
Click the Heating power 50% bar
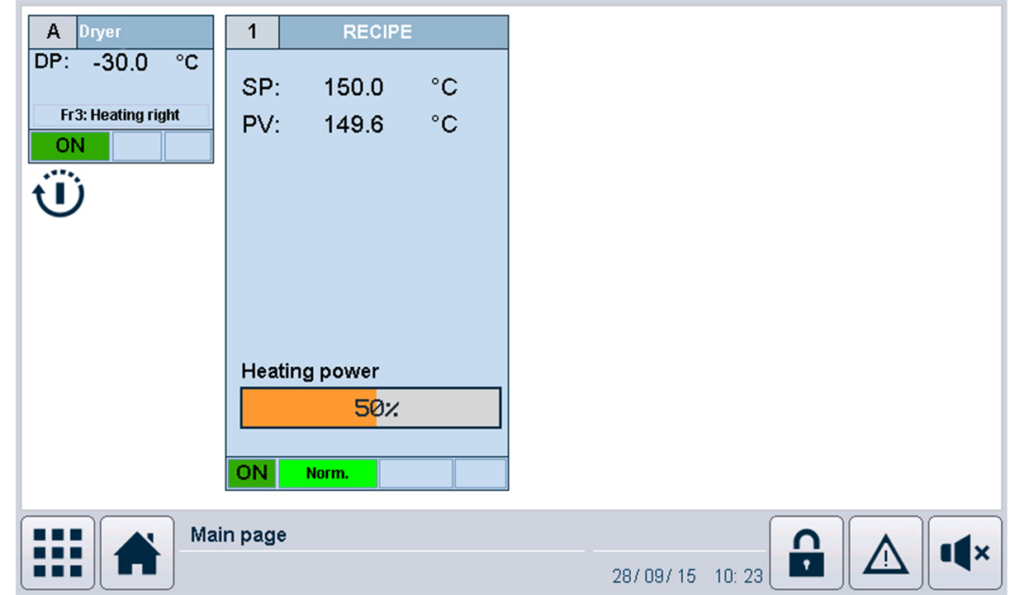pyautogui.click(x=370, y=408)
